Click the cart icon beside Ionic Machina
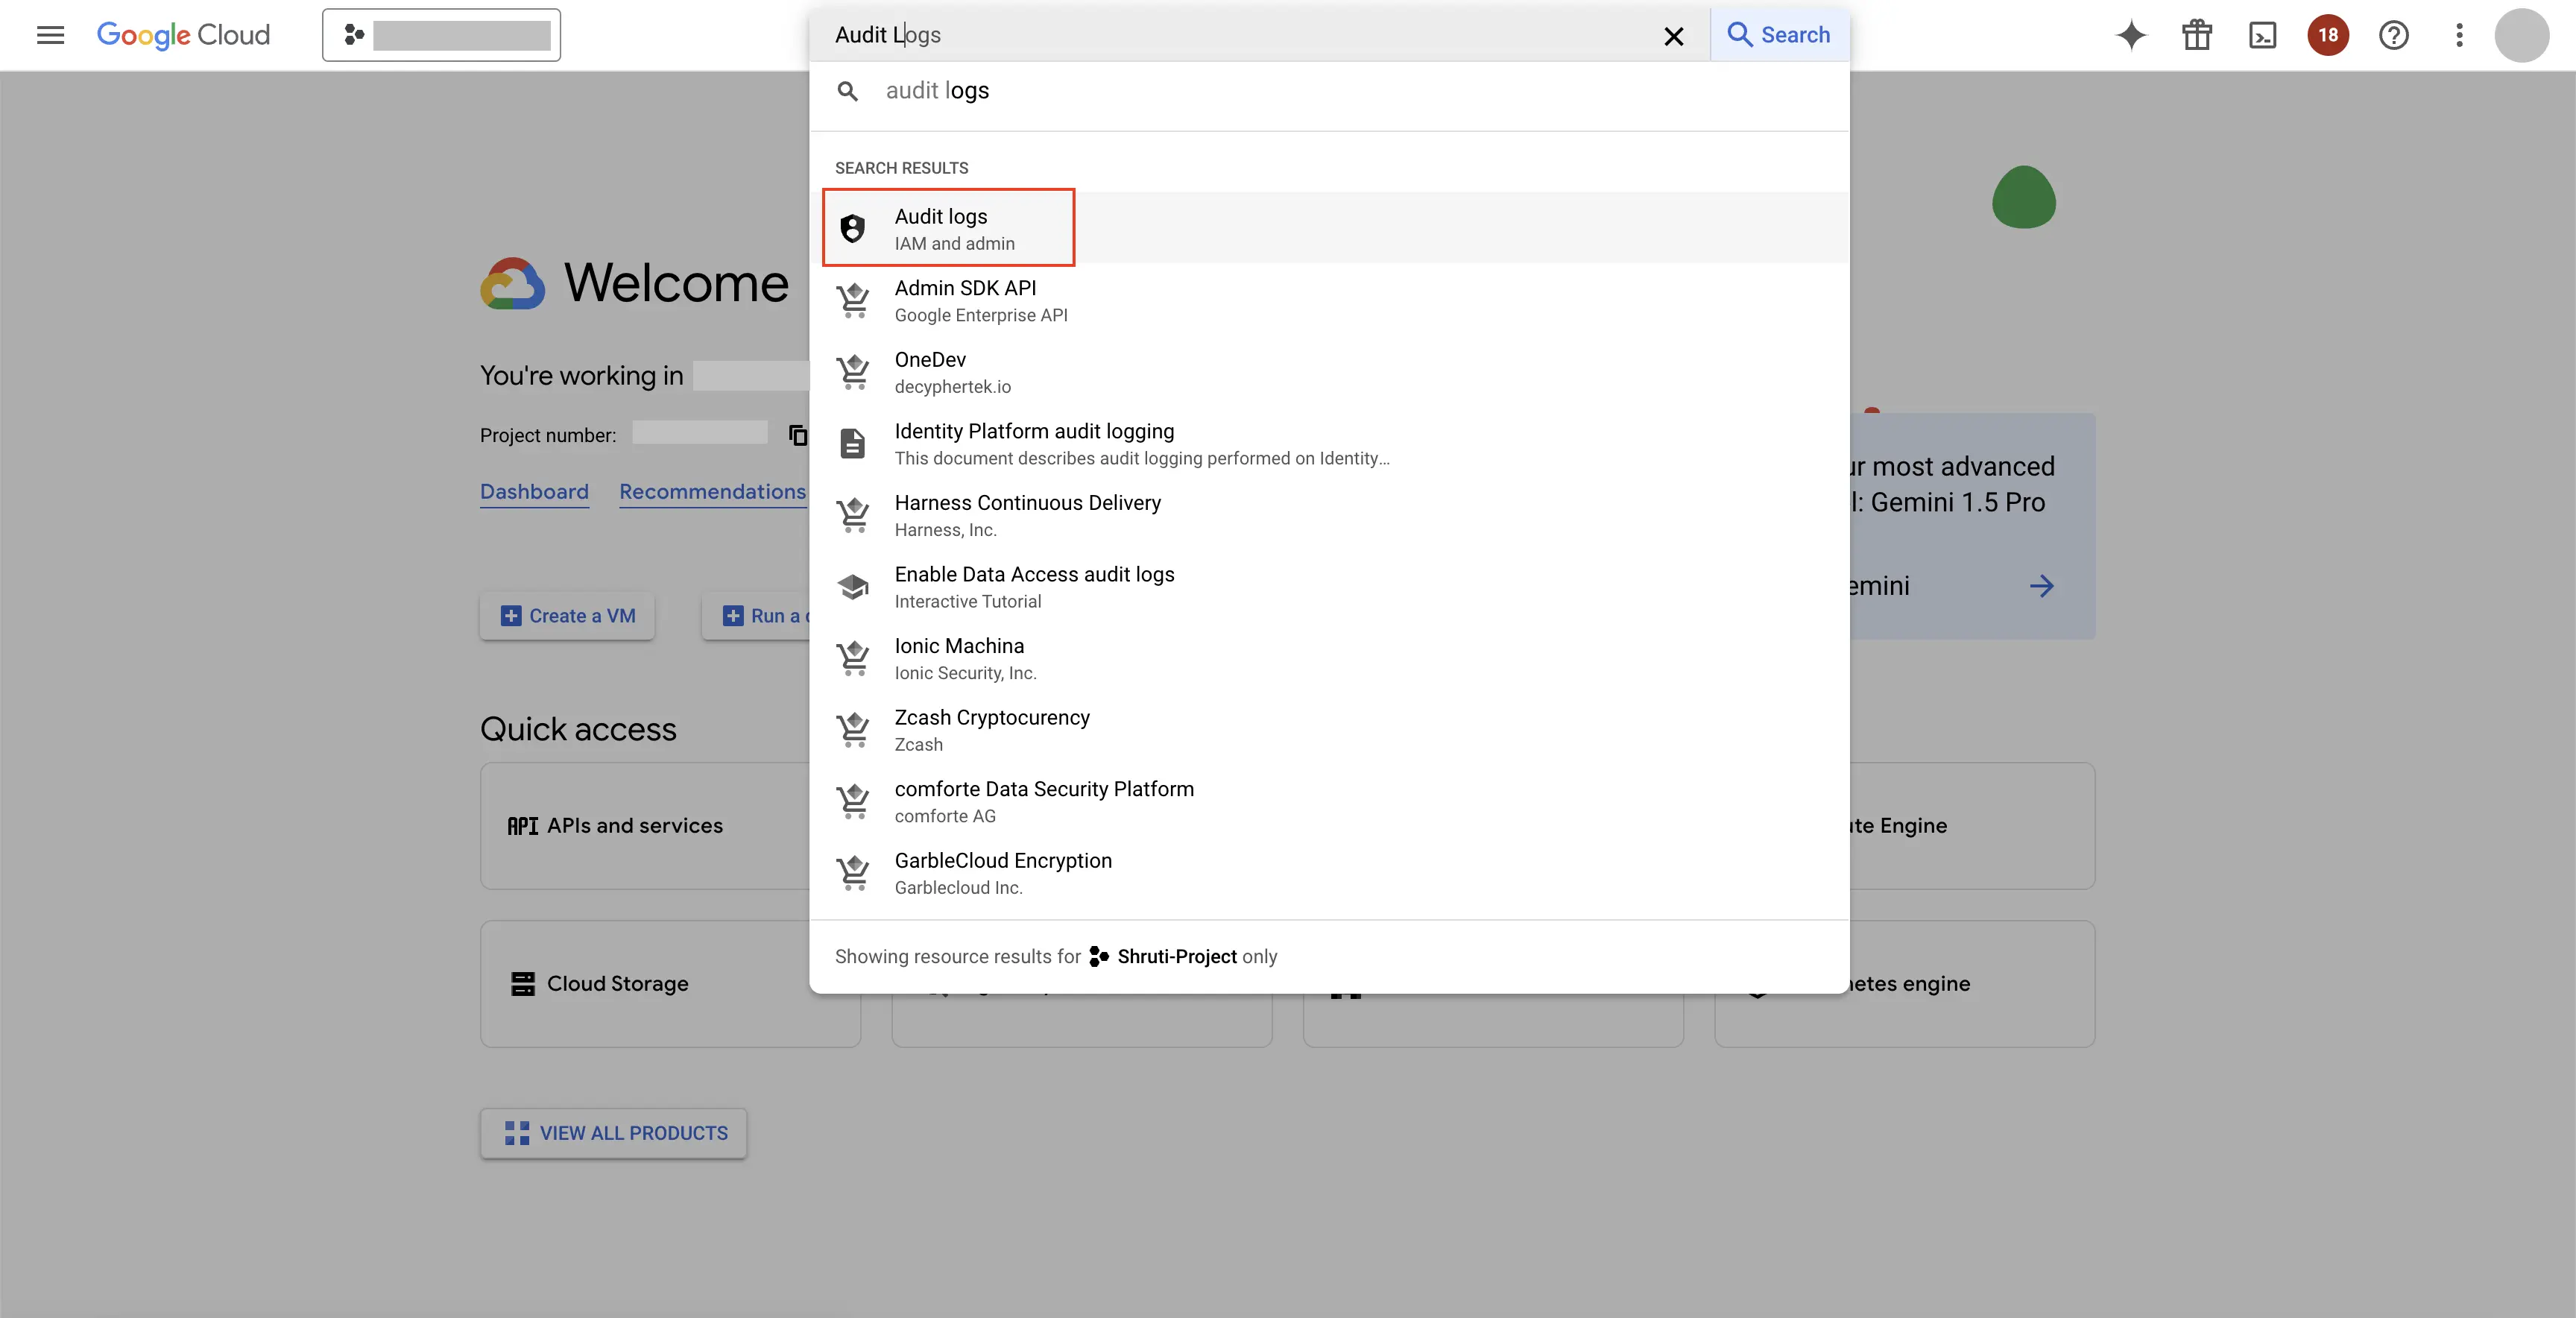The image size is (2576, 1318). pyautogui.click(x=853, y=658)
